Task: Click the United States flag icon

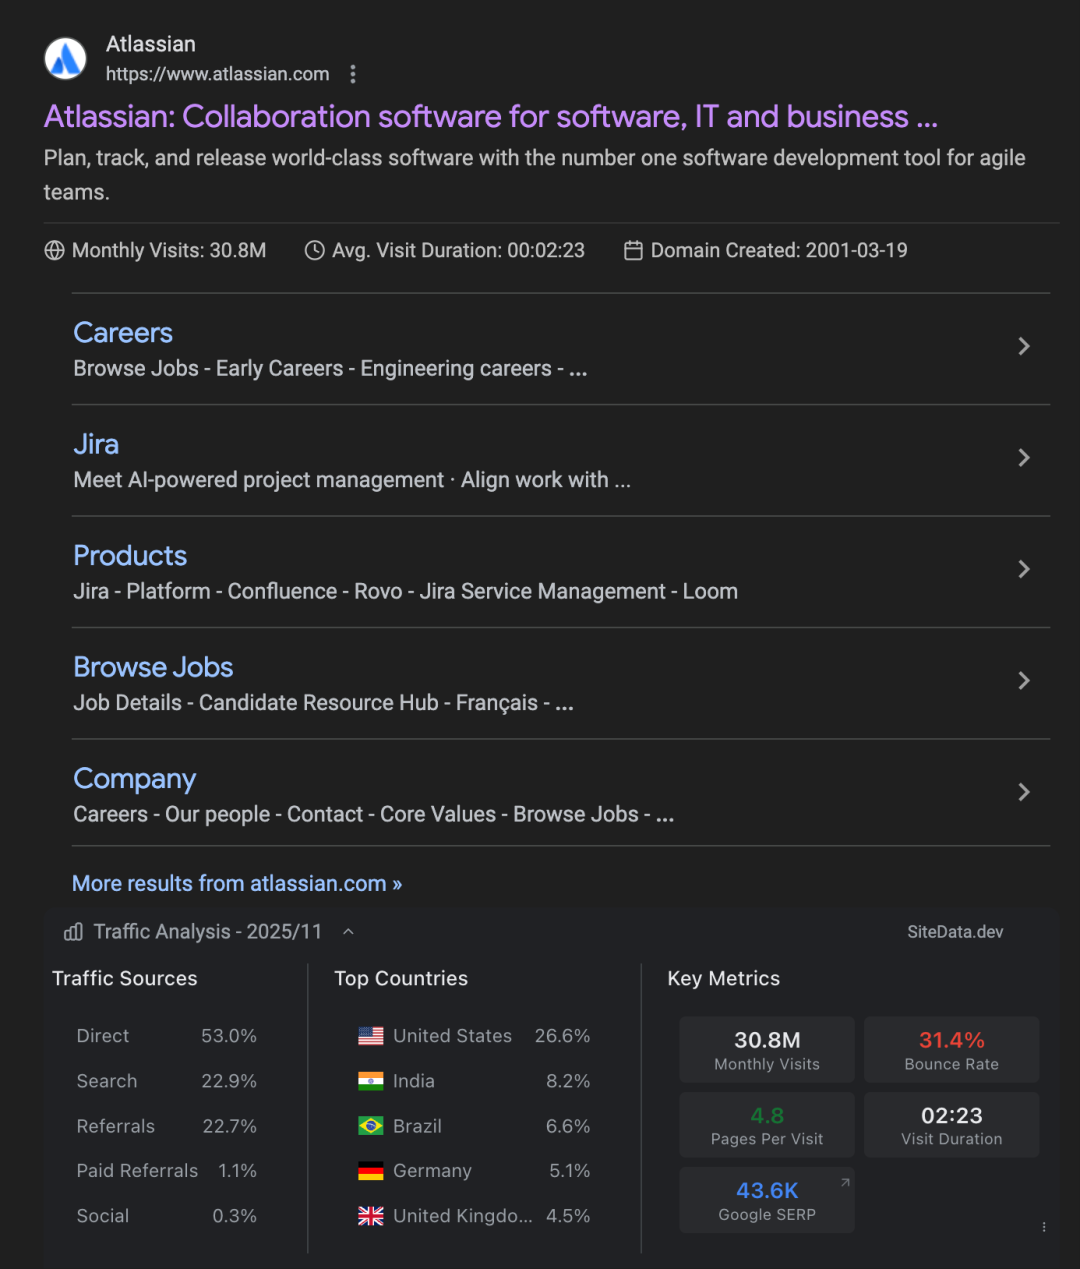Action: coord(371,1036)
